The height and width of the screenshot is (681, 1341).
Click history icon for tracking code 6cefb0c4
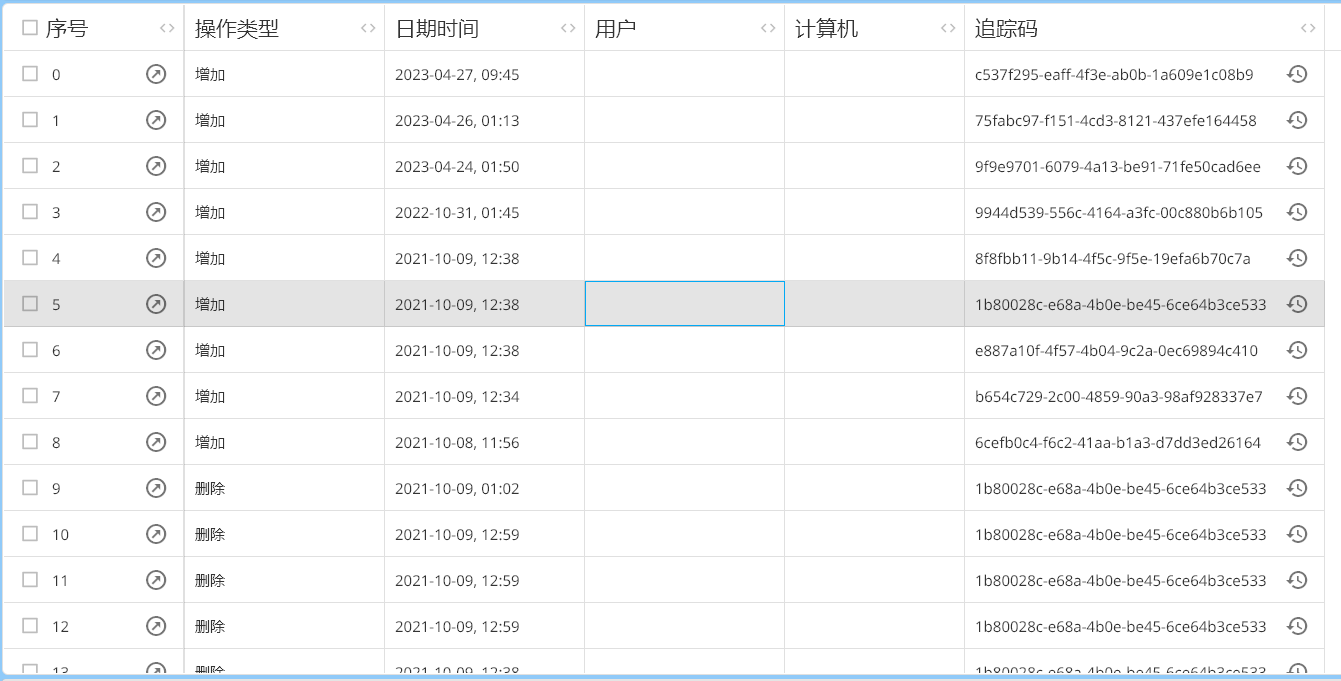tap(1297, 442)
